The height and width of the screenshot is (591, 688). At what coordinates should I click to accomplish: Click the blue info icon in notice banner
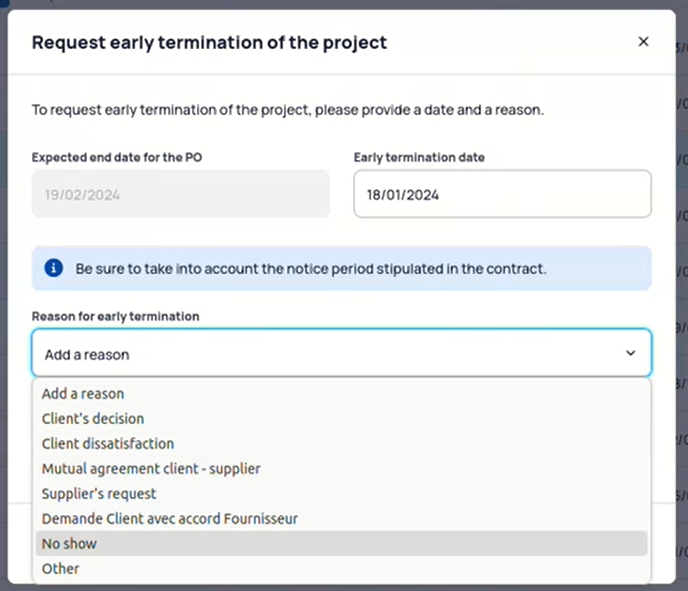click(x=54, y=268)
